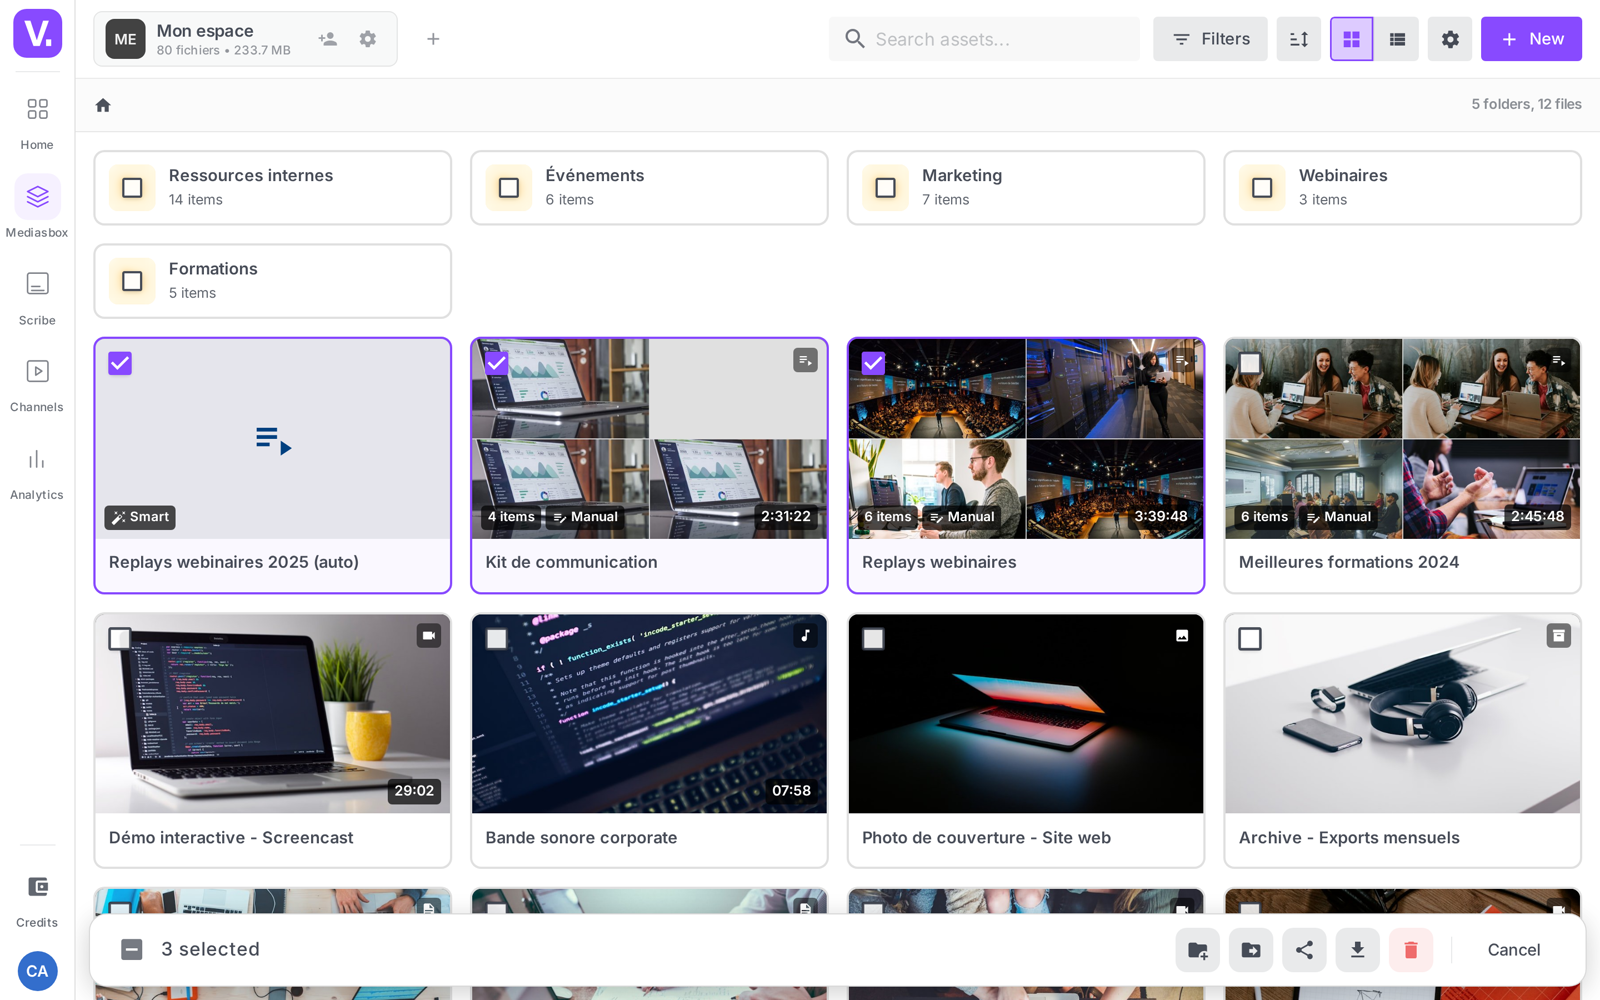The image size is (1600, 1000).
Task: Share the selected items
Action: [1304, 950]
